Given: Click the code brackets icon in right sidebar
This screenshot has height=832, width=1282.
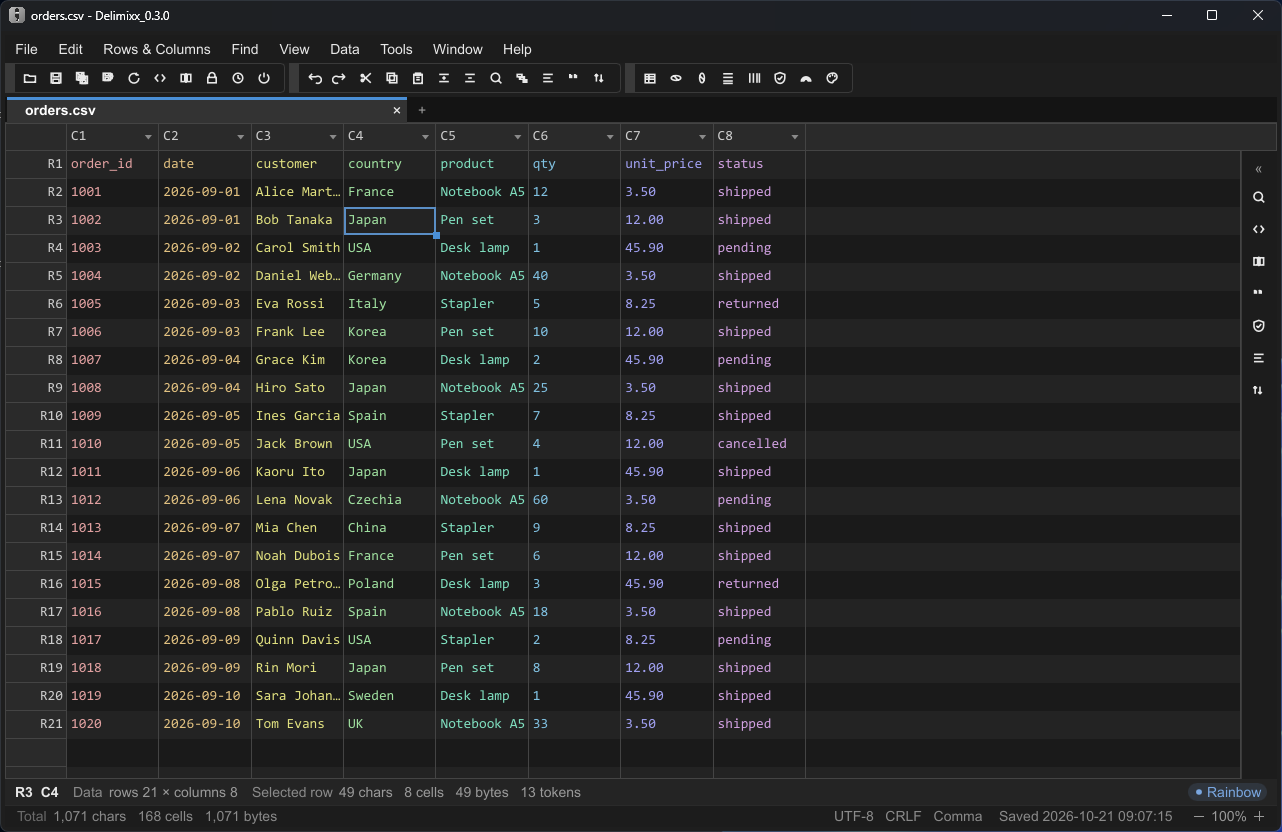Looking at the screenshot, I should pos(1259,230).
